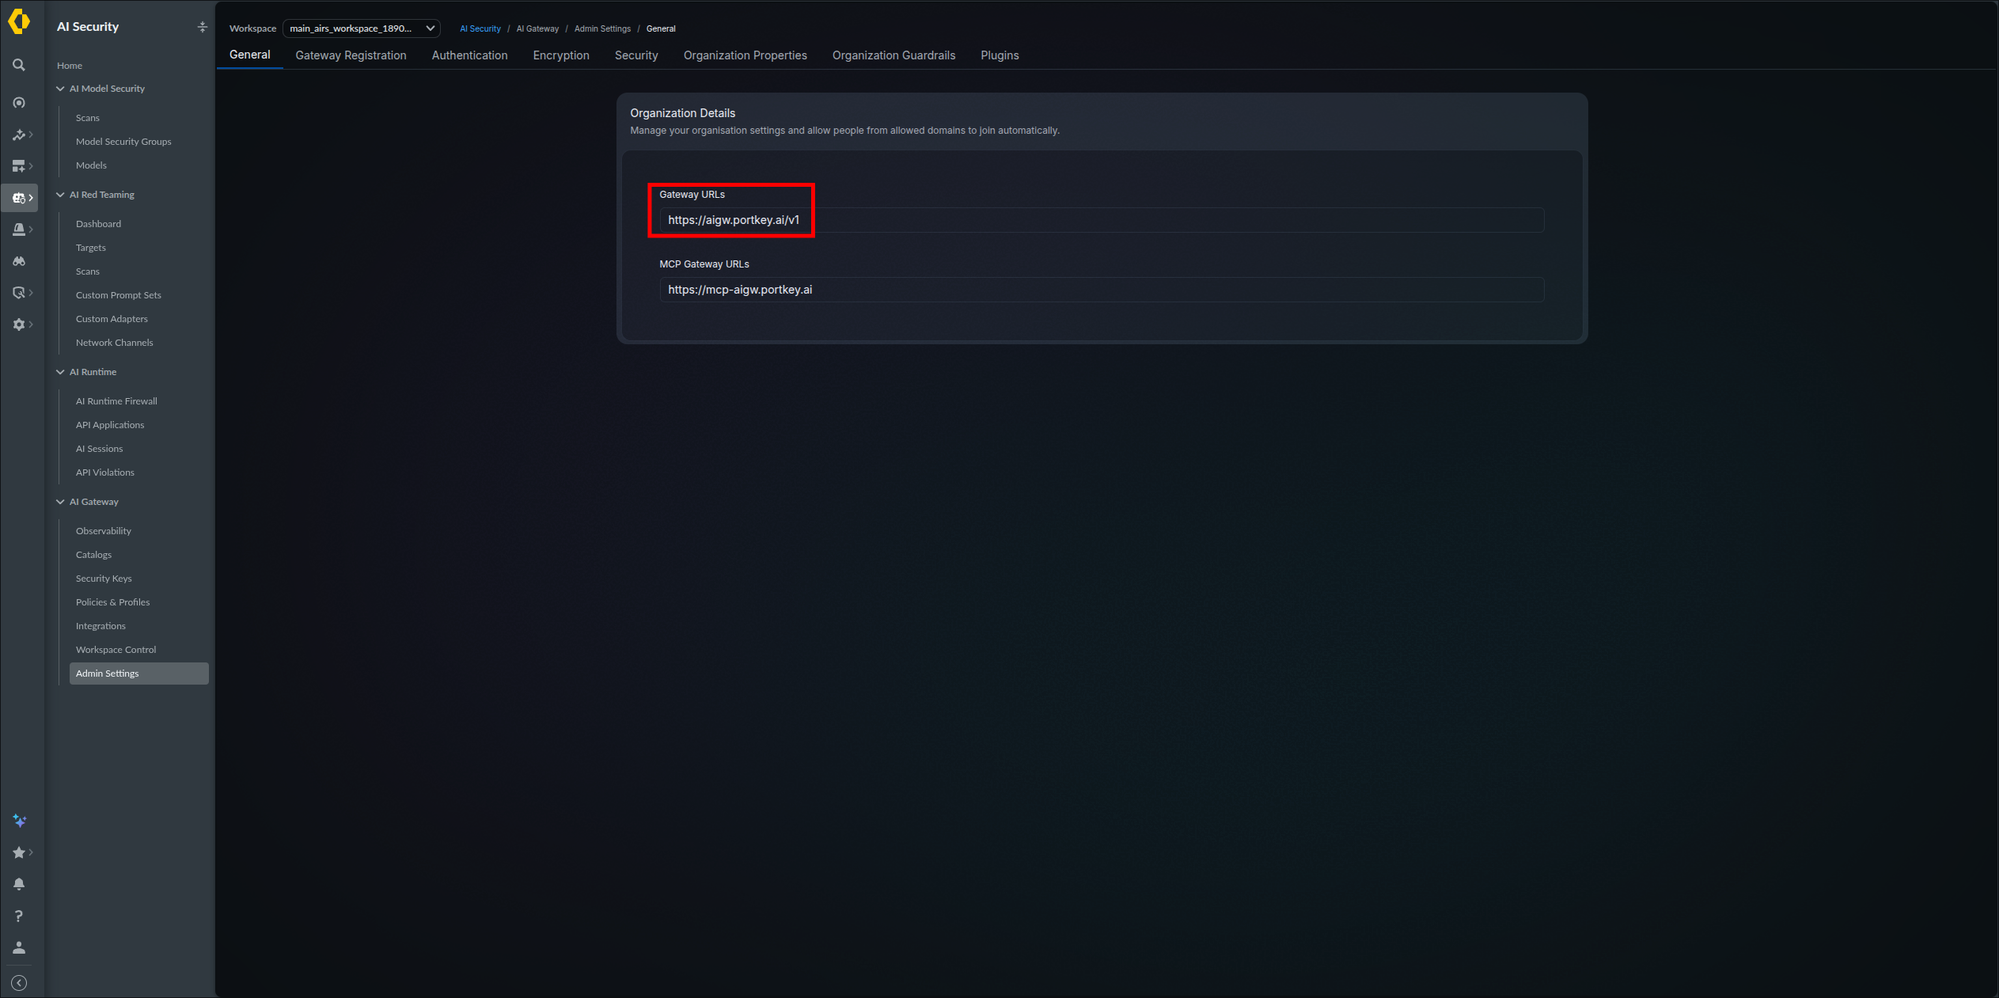The height and width of the screenshot is (998, 1999).
Task: Navigate to AI Runtime Firewall
Action: 117,401
